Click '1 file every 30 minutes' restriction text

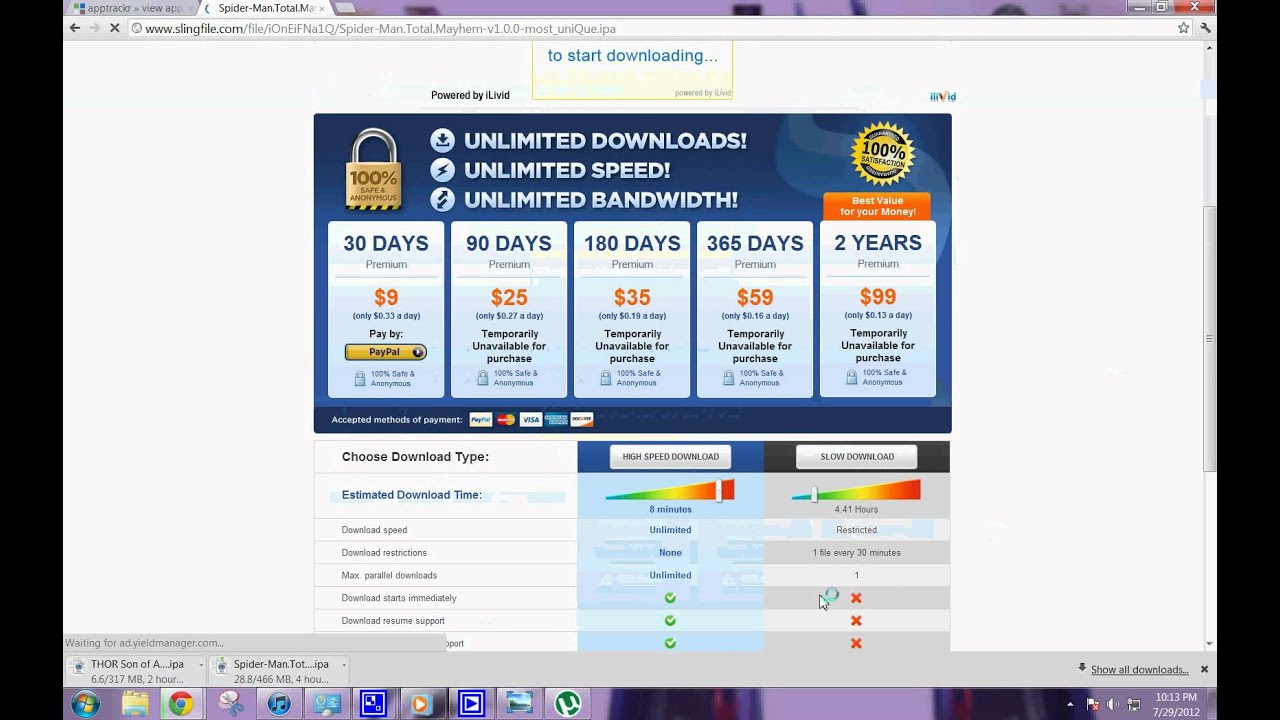coord(856,553)
